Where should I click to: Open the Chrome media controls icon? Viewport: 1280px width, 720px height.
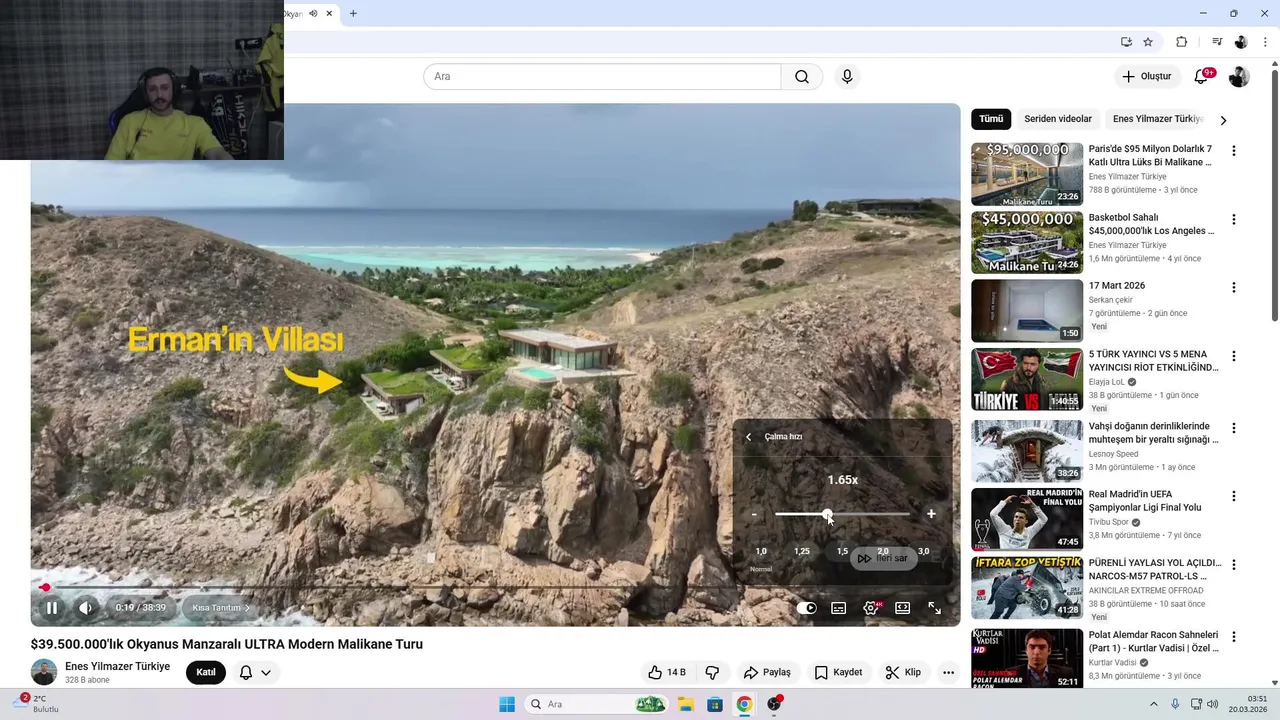tap(1217, 42)
